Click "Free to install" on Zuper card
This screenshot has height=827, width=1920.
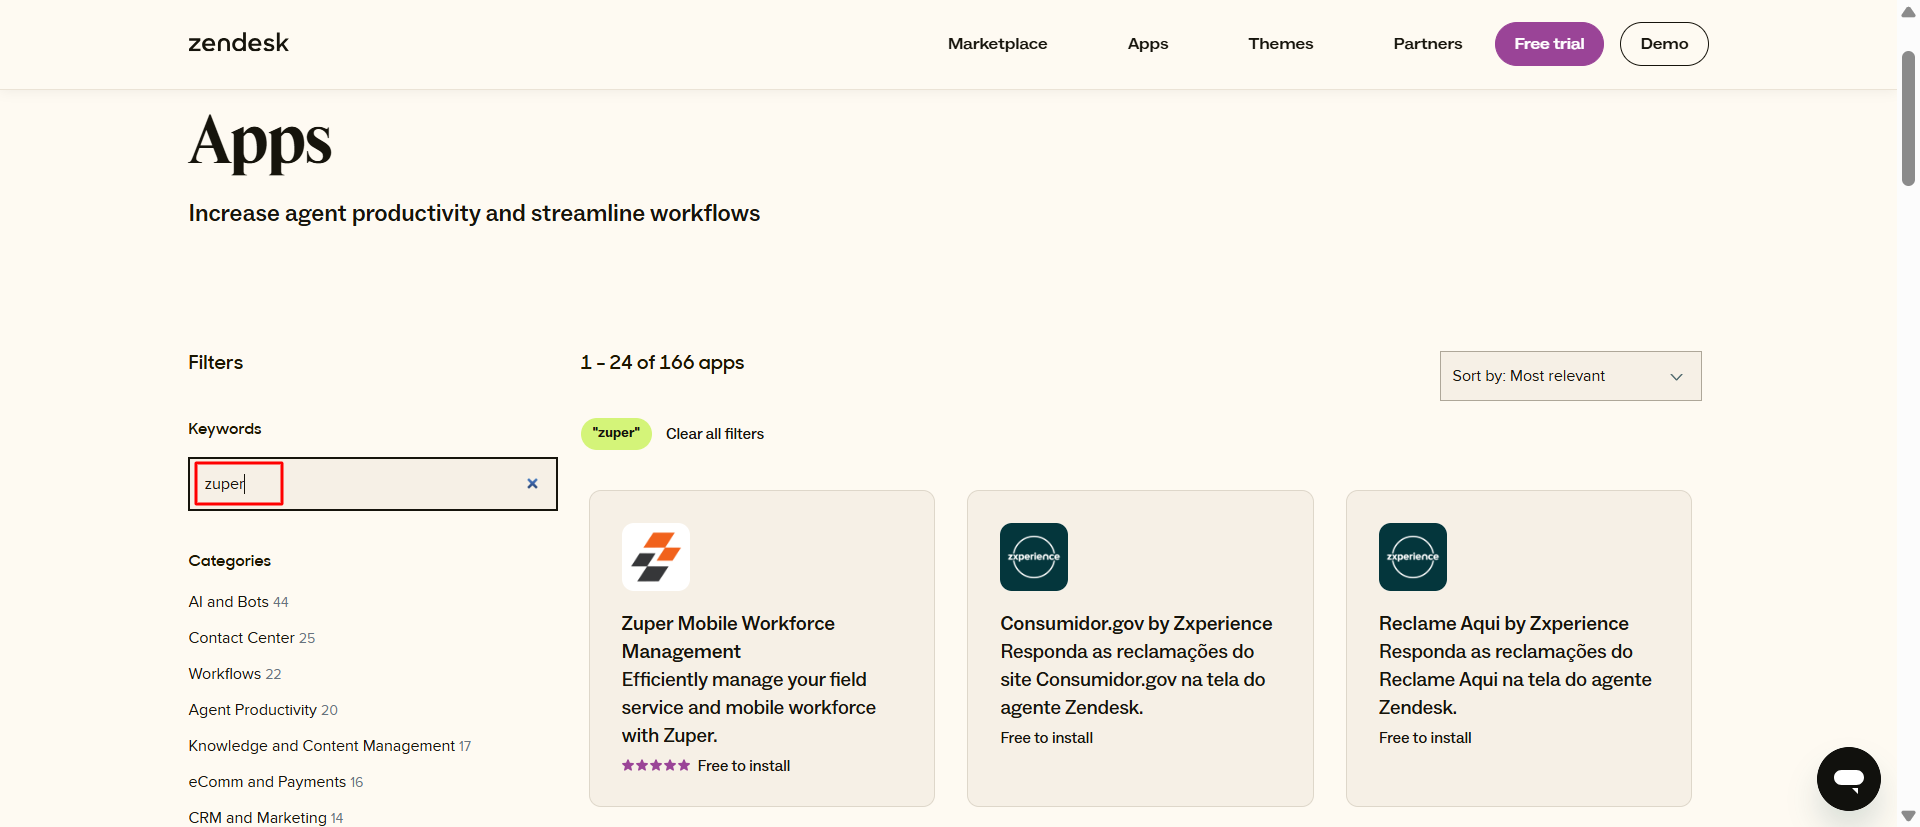click(744, 766)
